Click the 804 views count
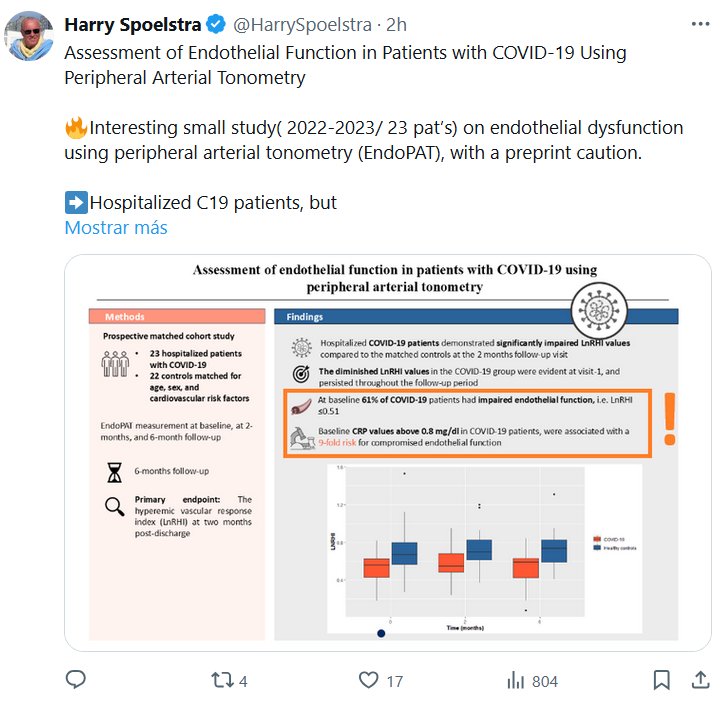Viewport: 728px width, 706px height. (545, 681)
